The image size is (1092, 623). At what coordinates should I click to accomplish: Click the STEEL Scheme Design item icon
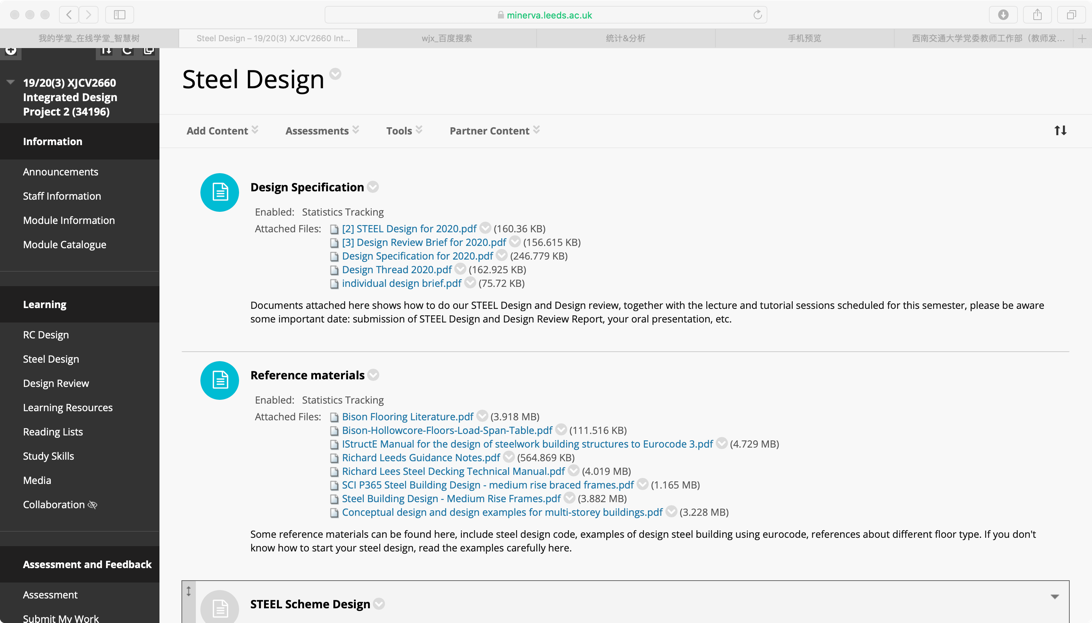point(219,606)
